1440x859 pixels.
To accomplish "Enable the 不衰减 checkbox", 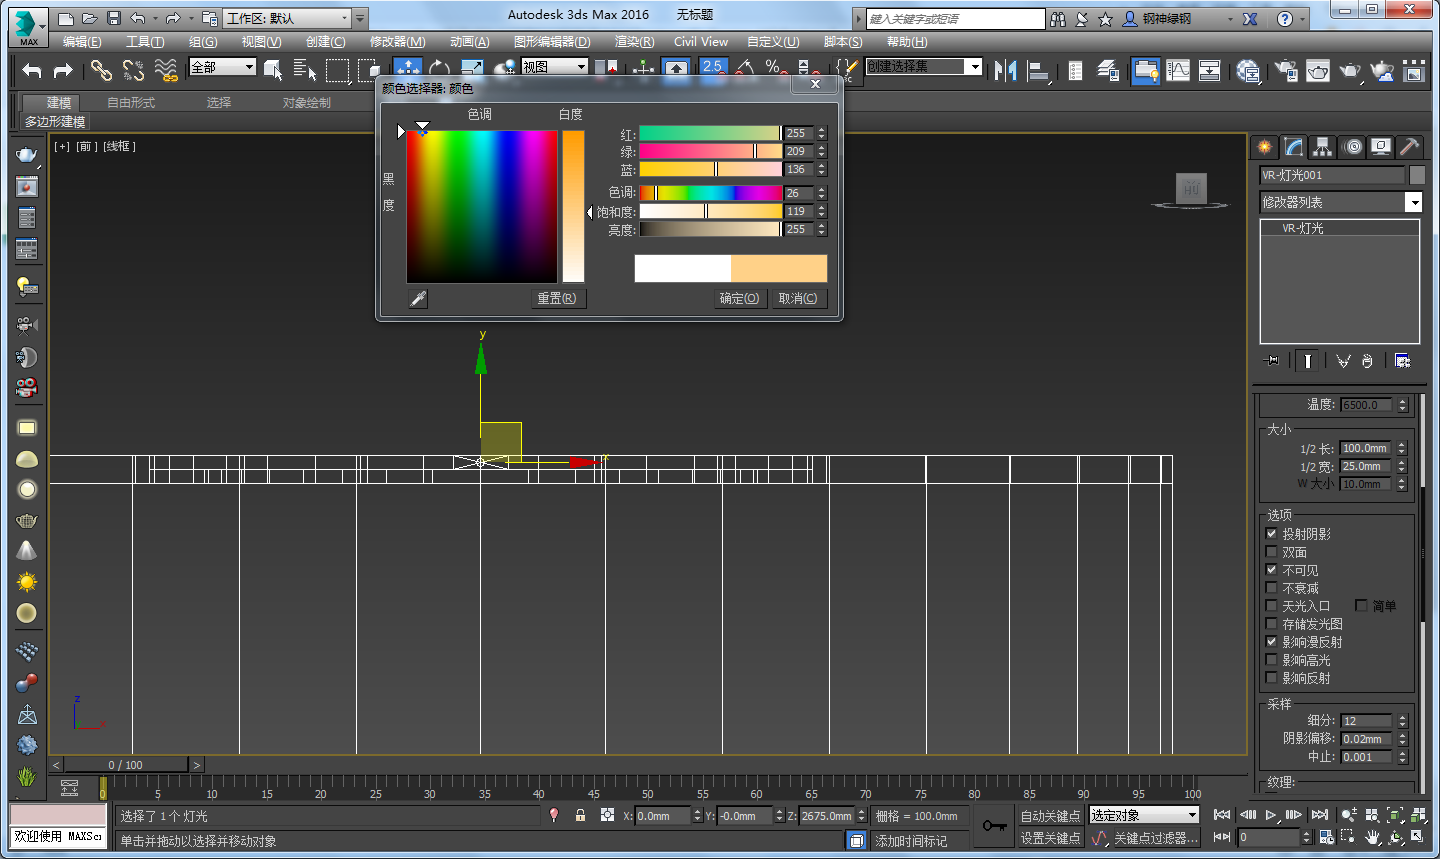I will (x=1272, y=588).
